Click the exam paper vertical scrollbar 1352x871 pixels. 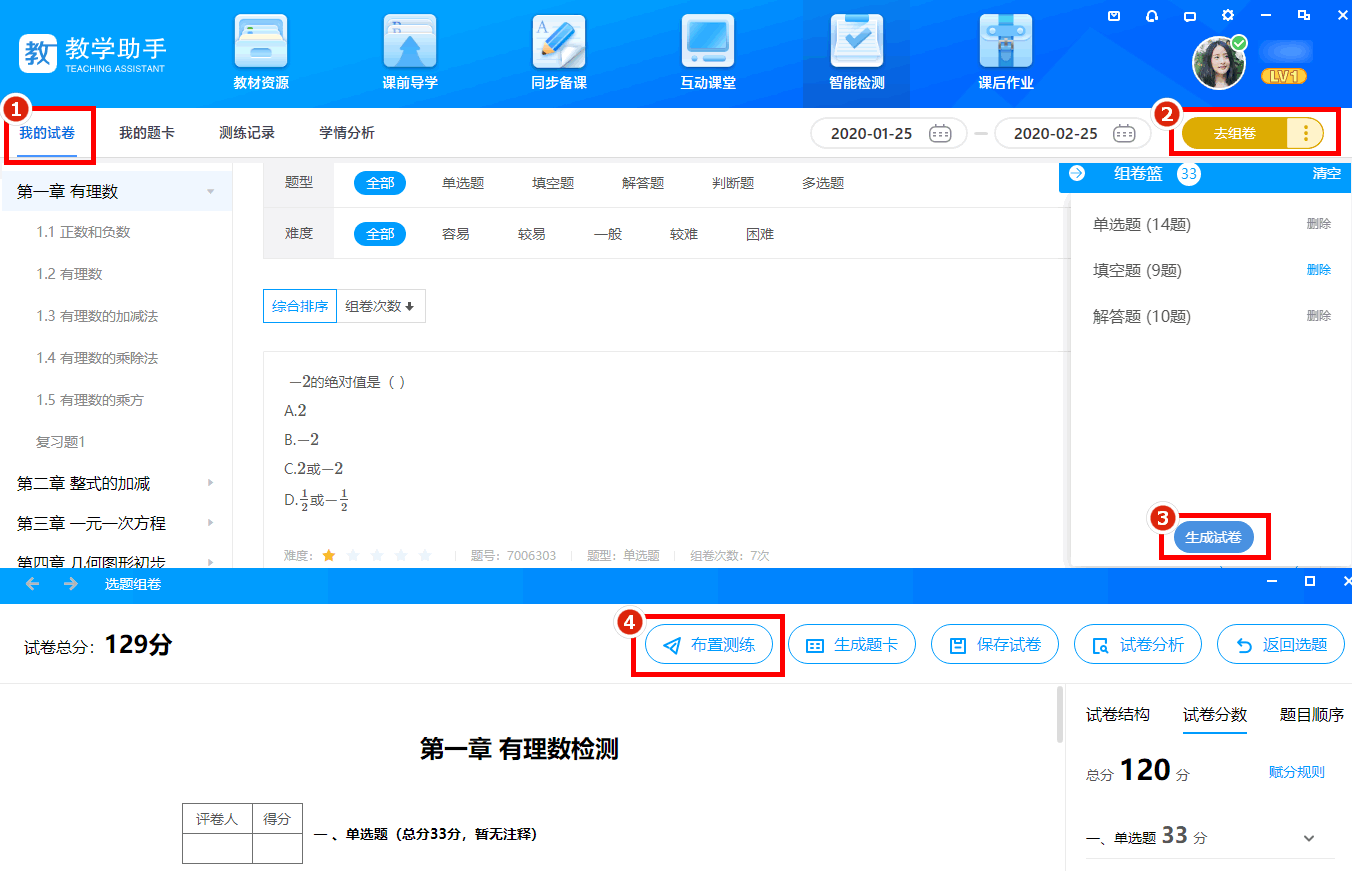pyautogui.click(x=1059, y=714)
